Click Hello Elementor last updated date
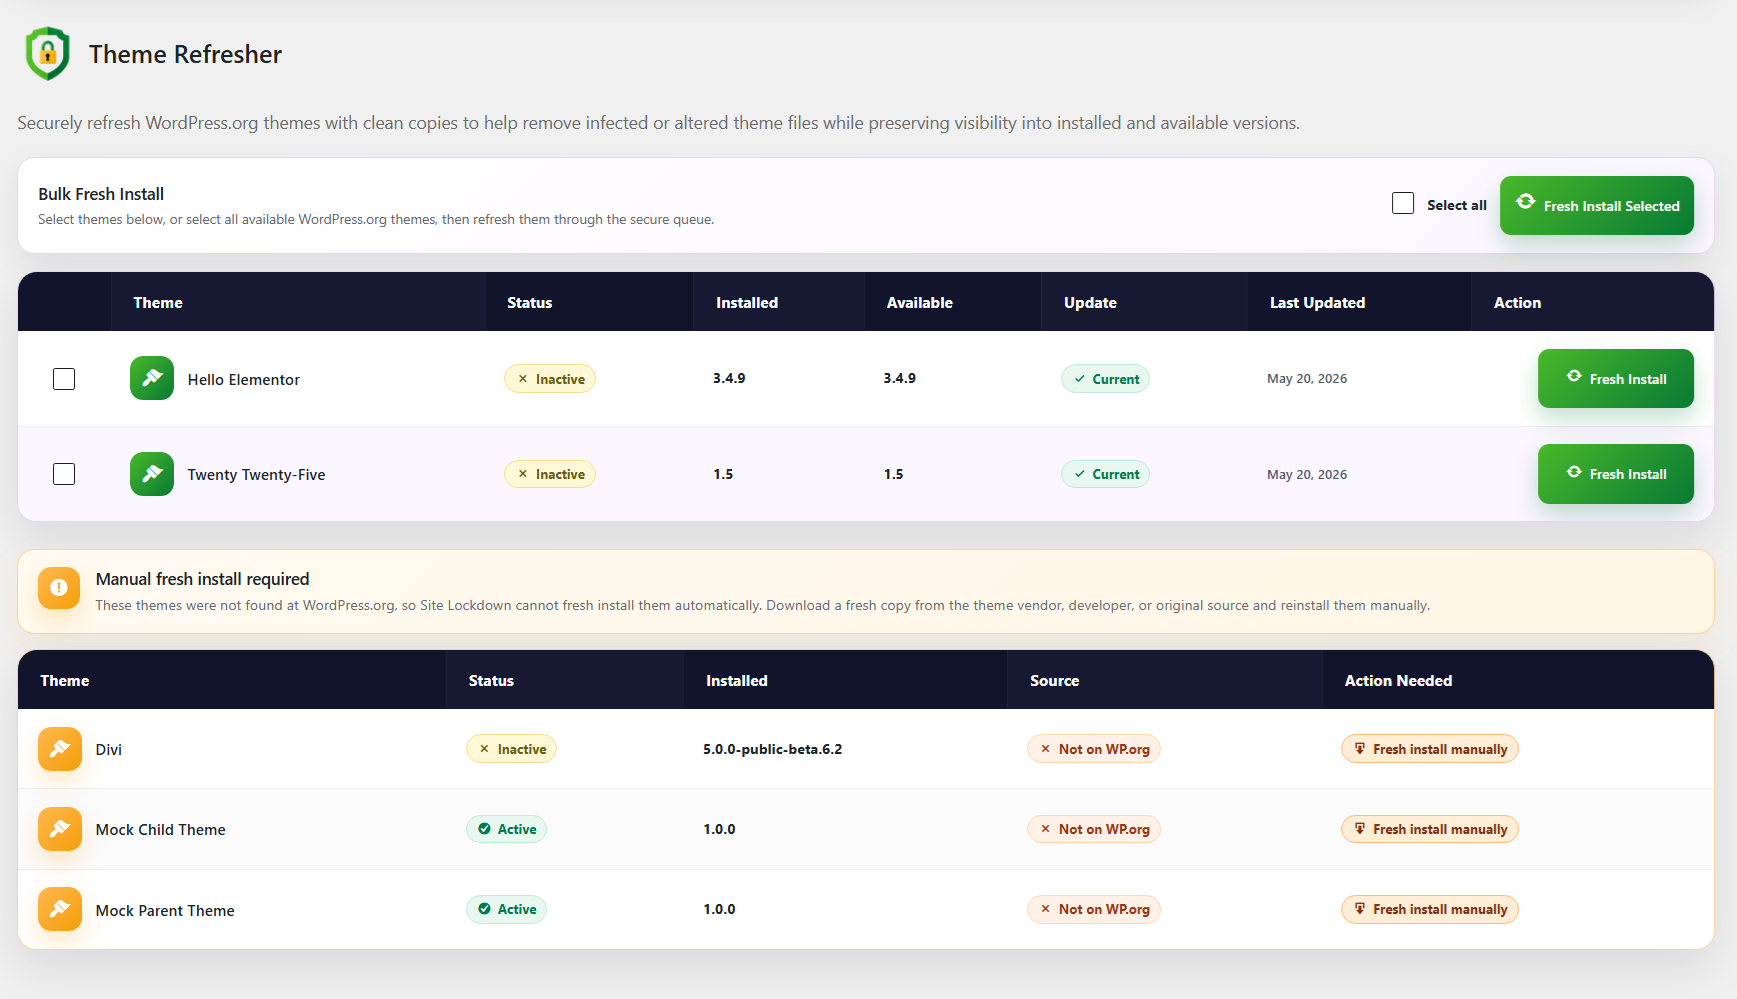The width and height of the screenshot is (1737, 999). [x=1307, y=379]
